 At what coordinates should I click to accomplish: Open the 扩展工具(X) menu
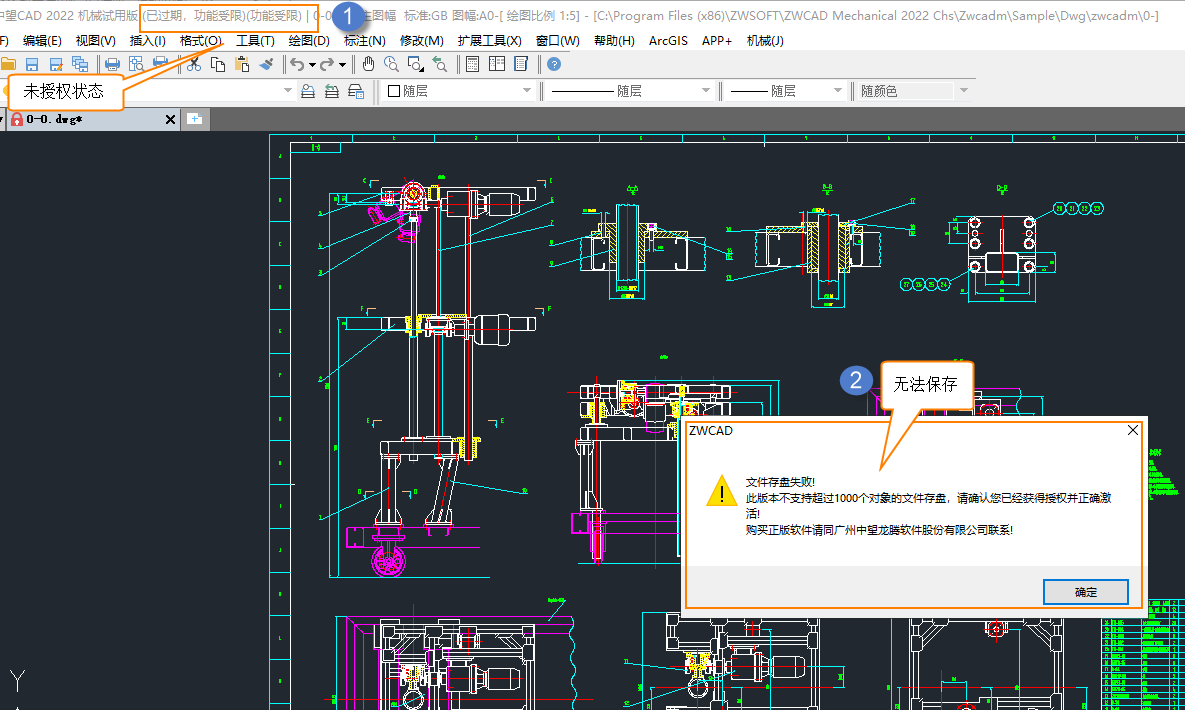click(x=490, y=41)
